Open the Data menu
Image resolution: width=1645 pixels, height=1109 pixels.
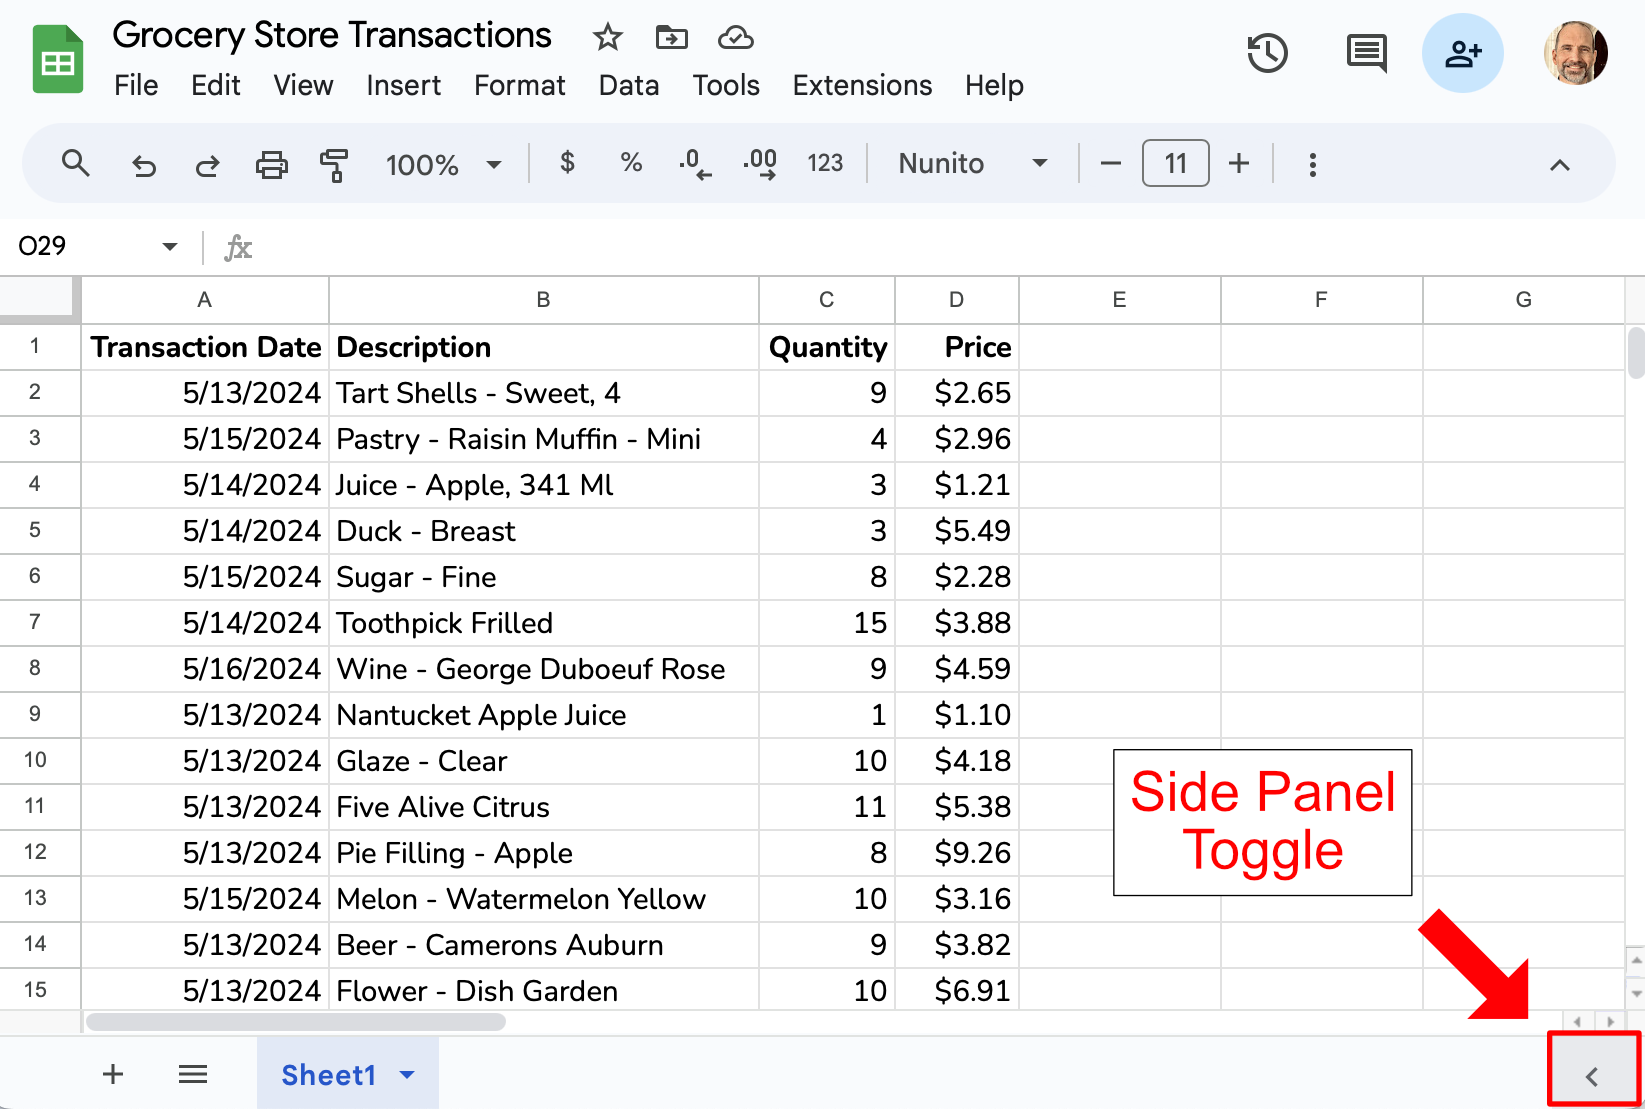(x=628, y=86)
